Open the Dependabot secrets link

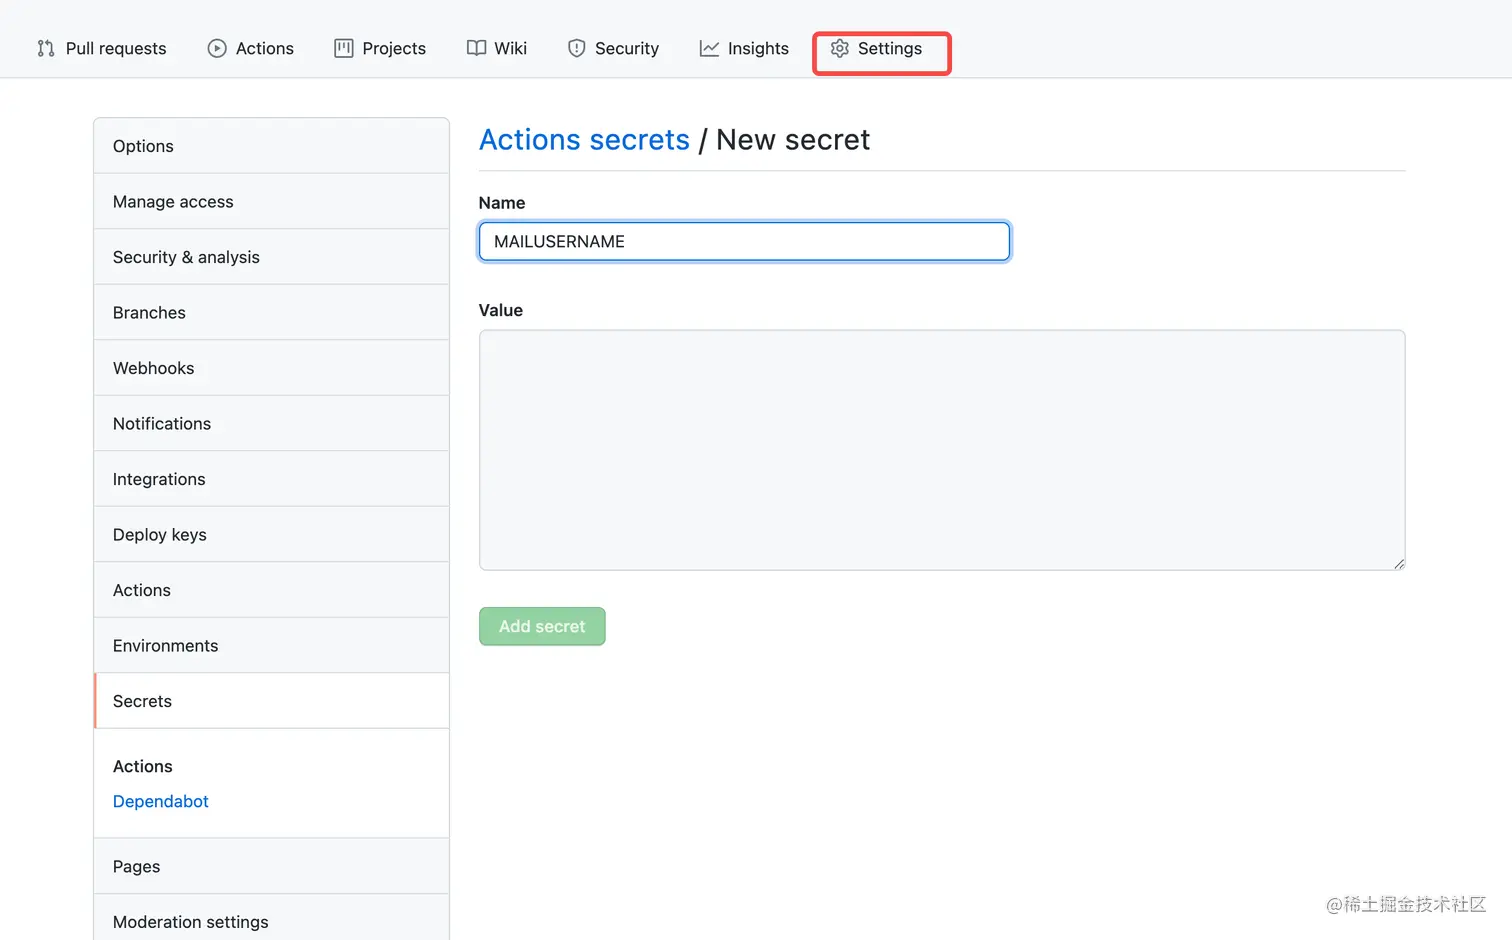(x=160, y=801)
